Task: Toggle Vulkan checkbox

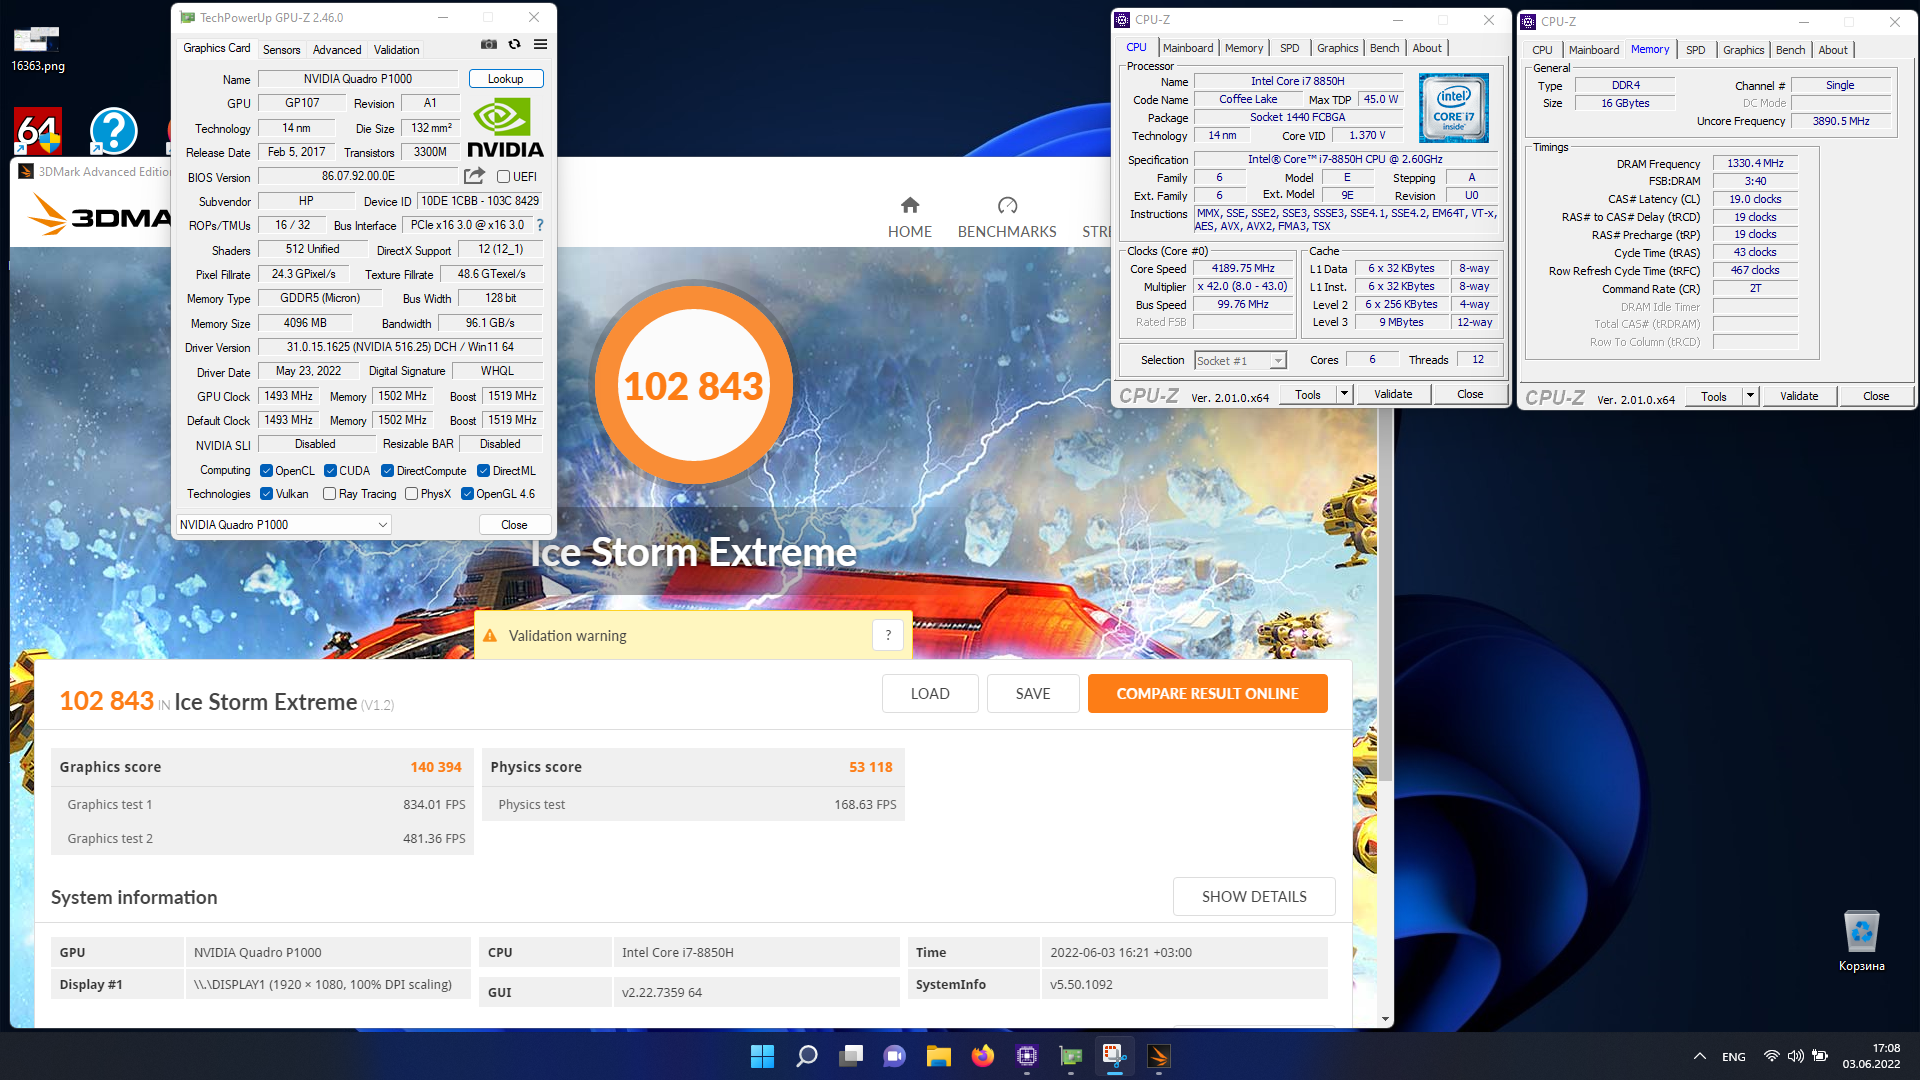Action: [x=266, y=494]
